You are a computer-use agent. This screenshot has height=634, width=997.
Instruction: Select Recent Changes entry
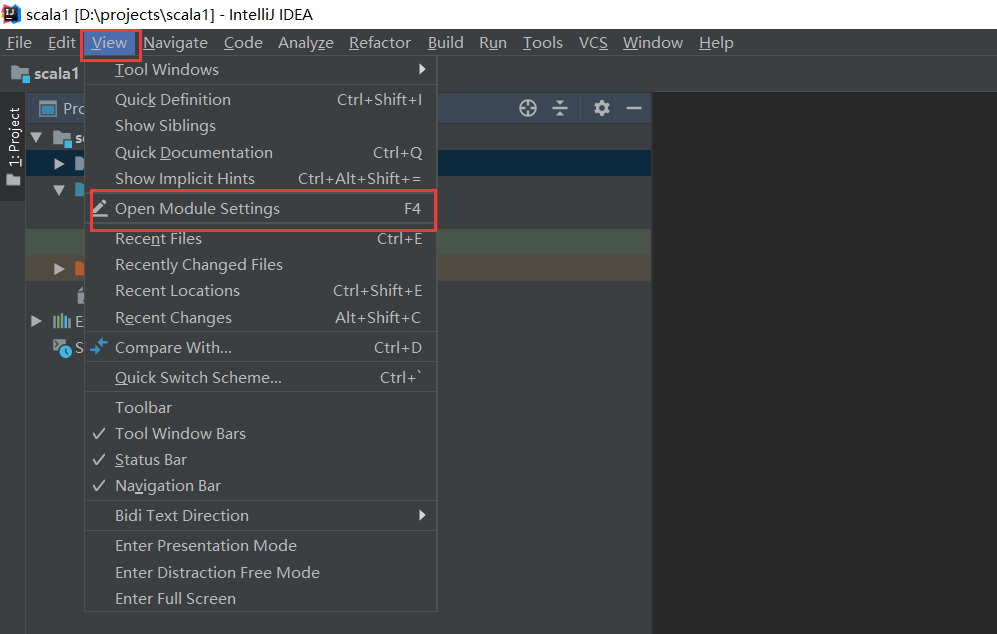click(261, 317)
